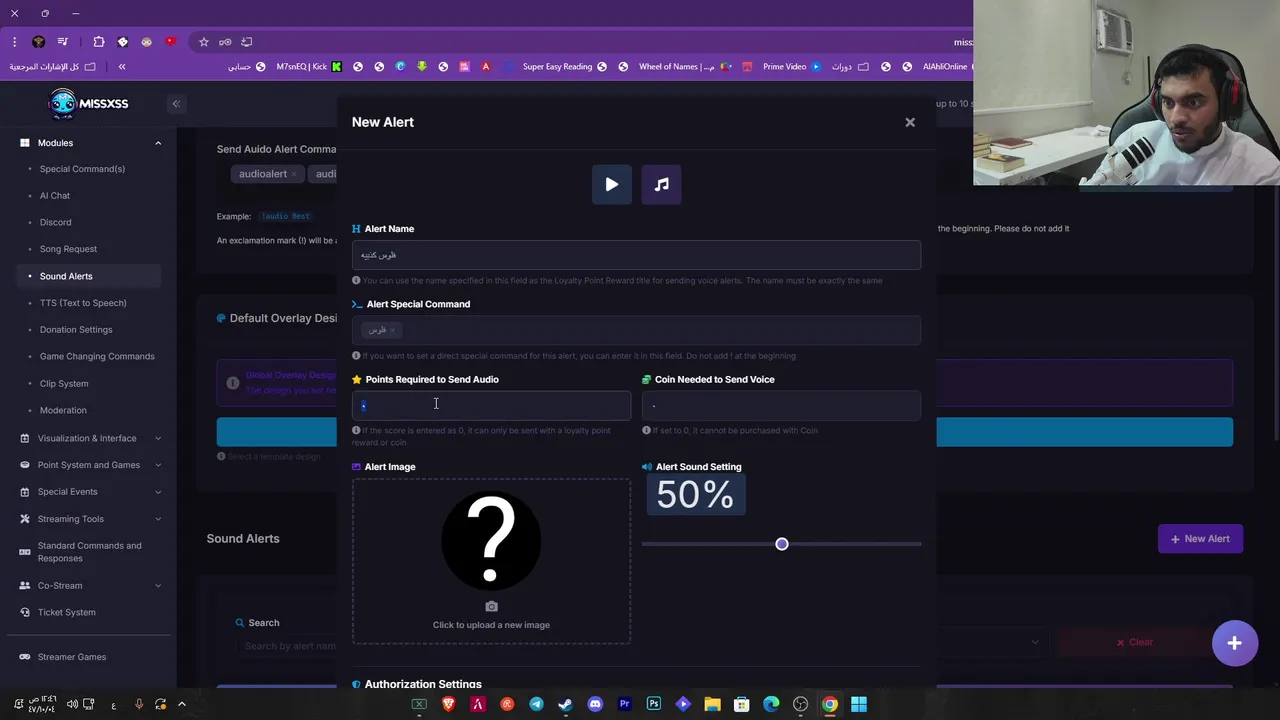
Task: Open Game Changing Commands
Action: coord(97,356)
